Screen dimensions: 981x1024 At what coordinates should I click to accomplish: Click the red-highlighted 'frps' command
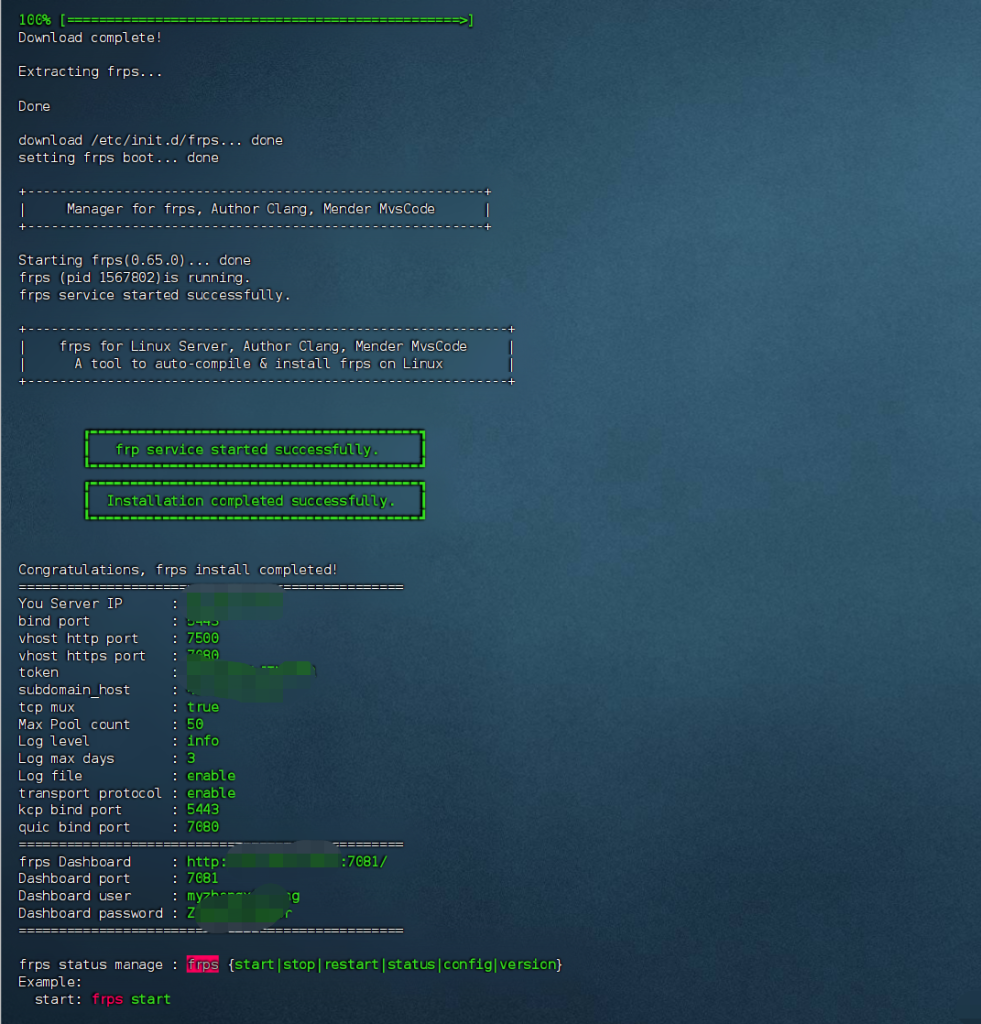(203, 965)
